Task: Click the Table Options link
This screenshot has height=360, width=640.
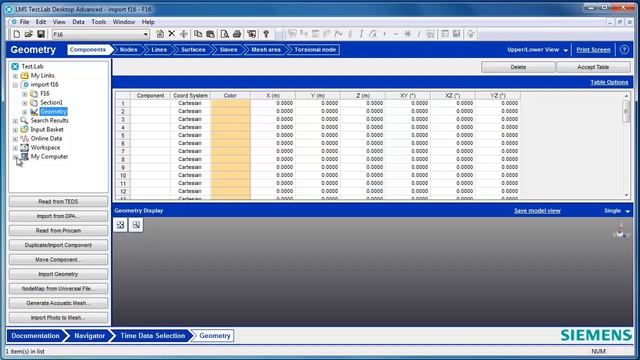Action: coord(609,82)
